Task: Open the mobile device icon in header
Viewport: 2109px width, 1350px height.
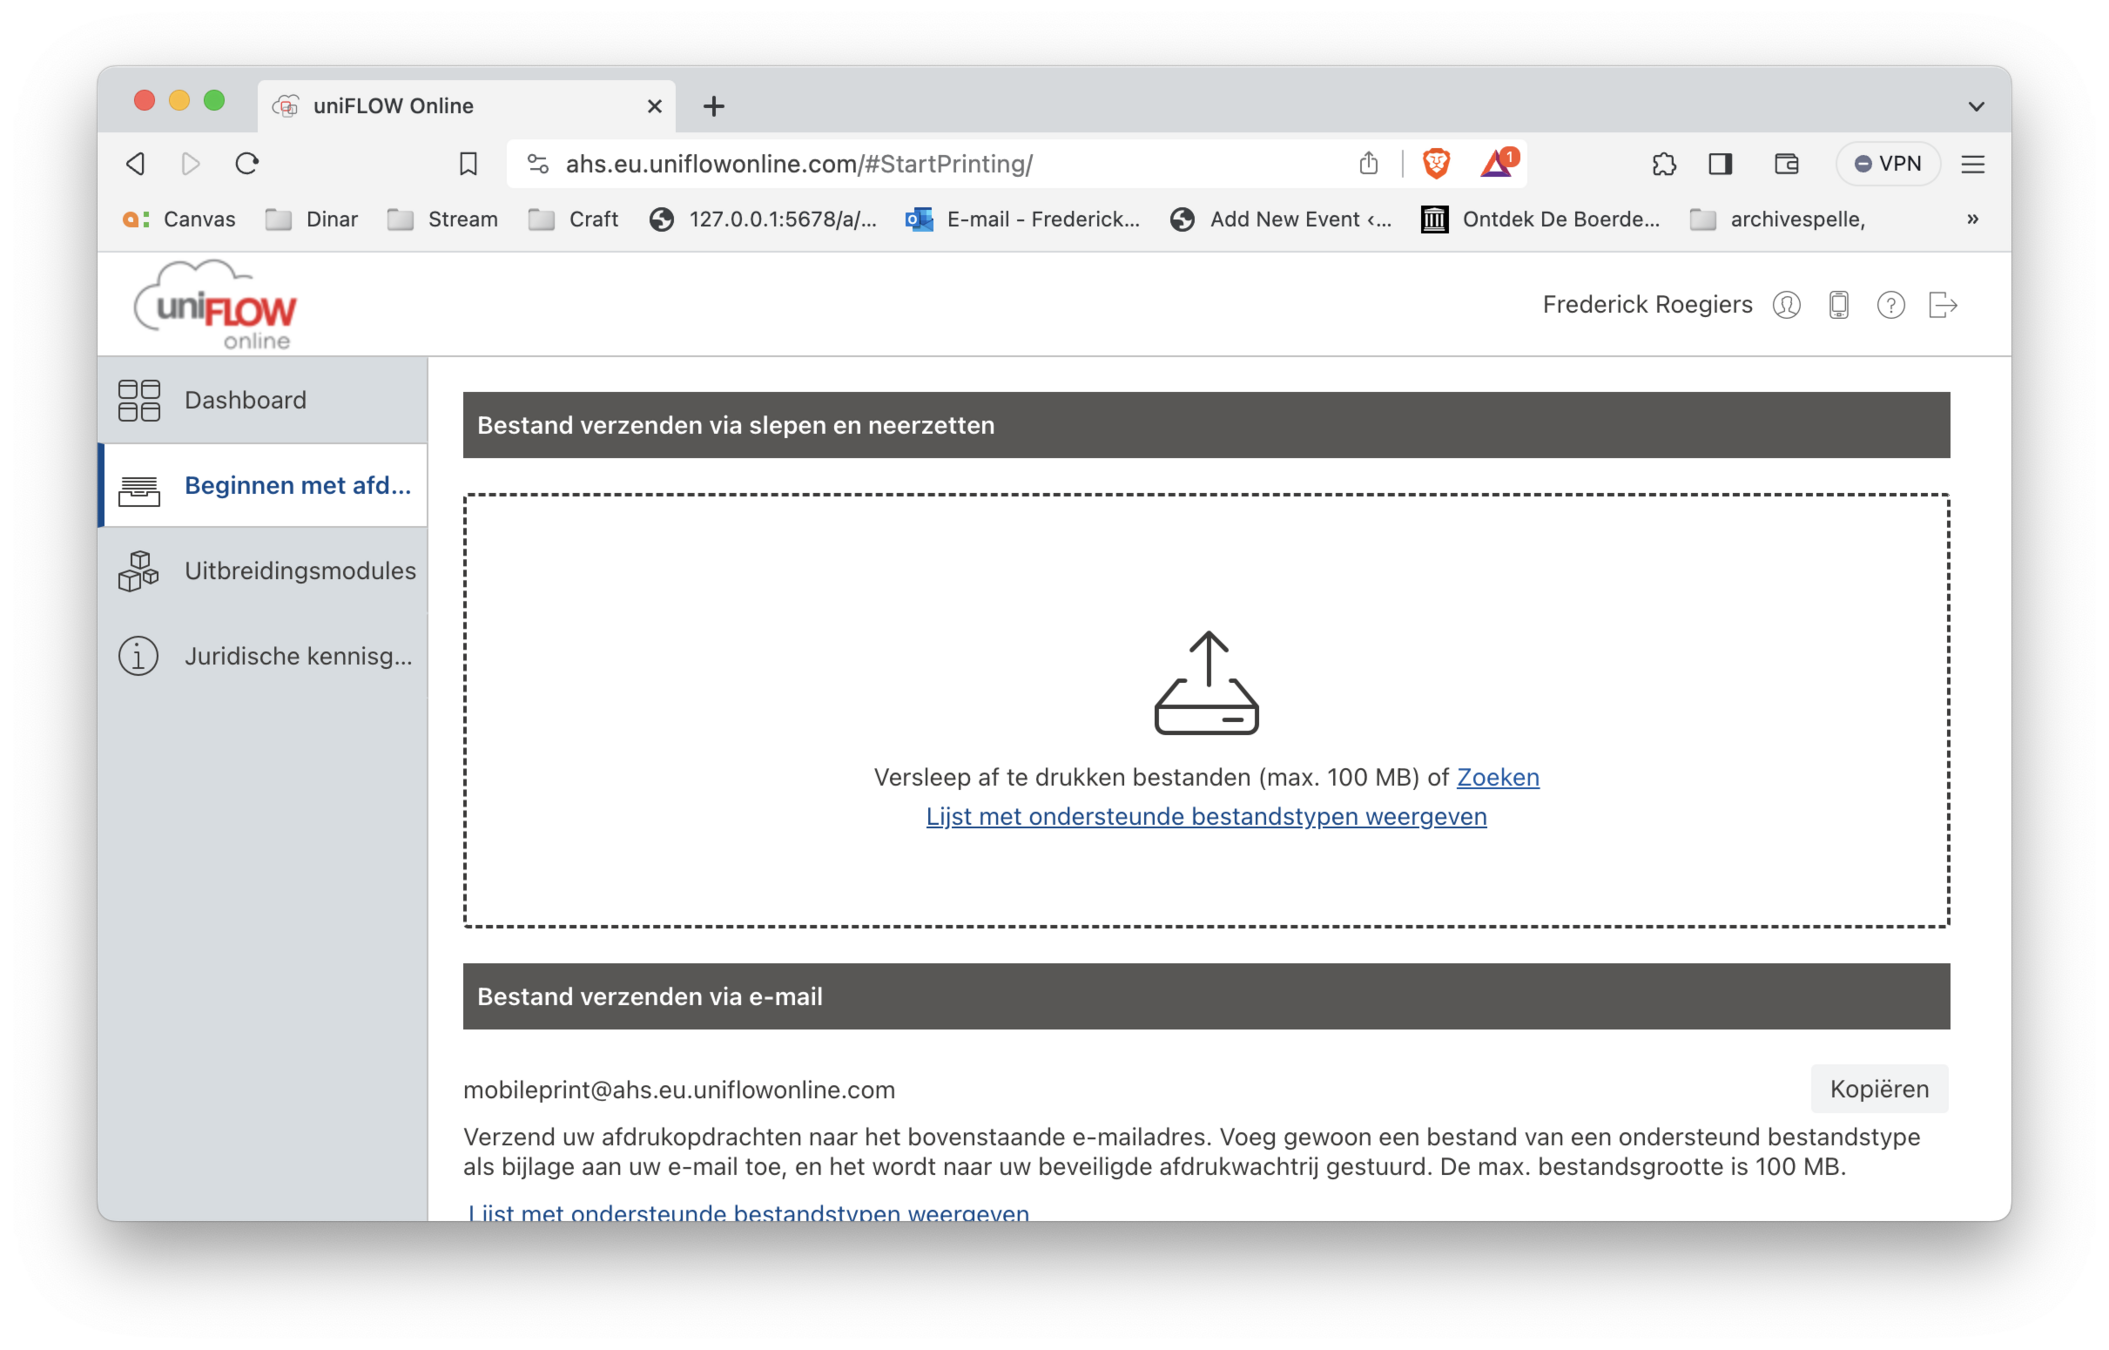Action: point(1838,305)
